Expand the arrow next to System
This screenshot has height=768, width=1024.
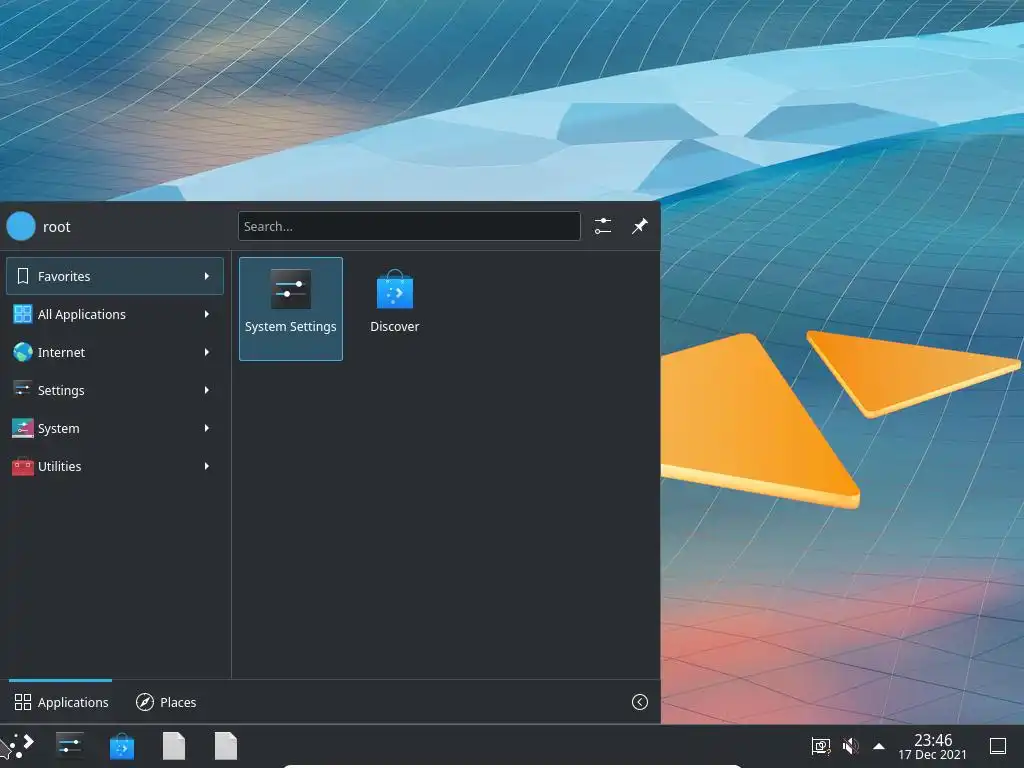(x=206, y=428)
